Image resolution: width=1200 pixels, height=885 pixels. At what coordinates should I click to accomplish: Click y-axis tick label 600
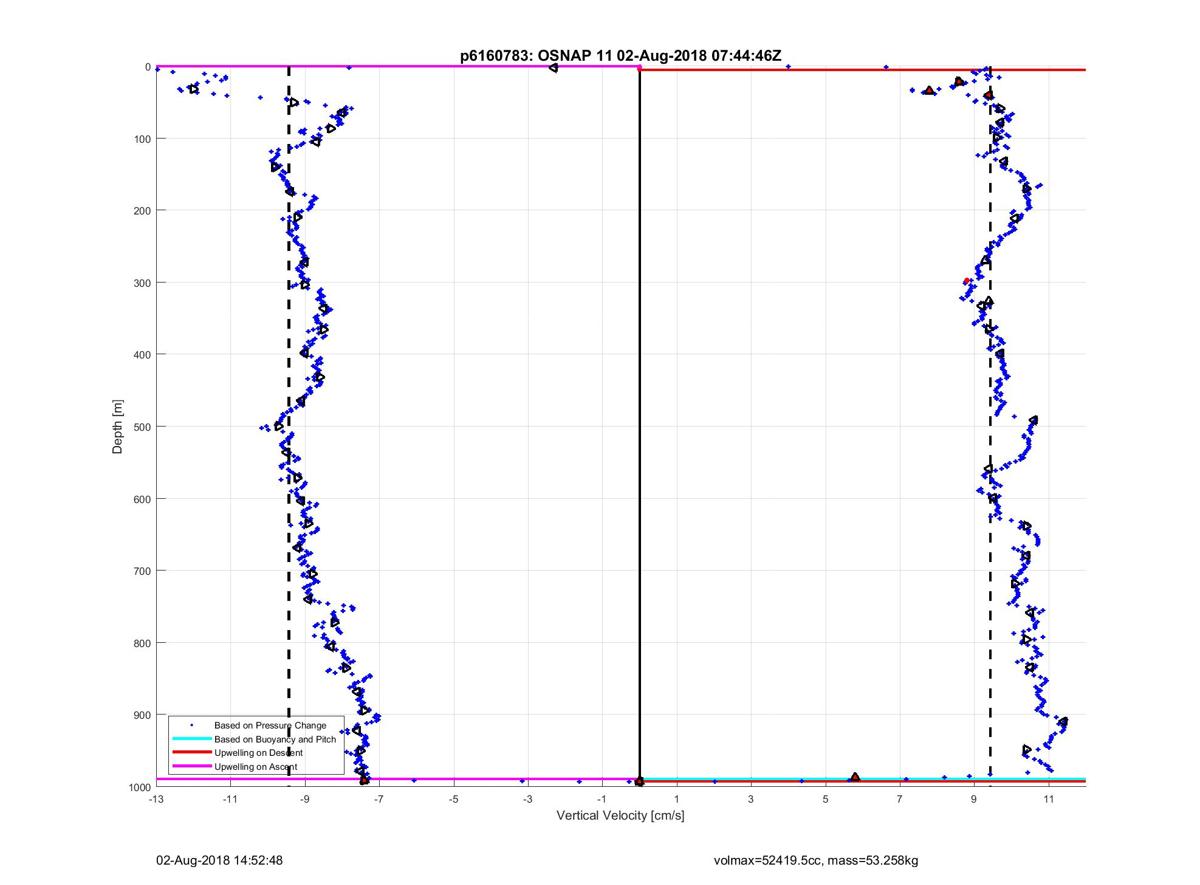click(141, 499)
